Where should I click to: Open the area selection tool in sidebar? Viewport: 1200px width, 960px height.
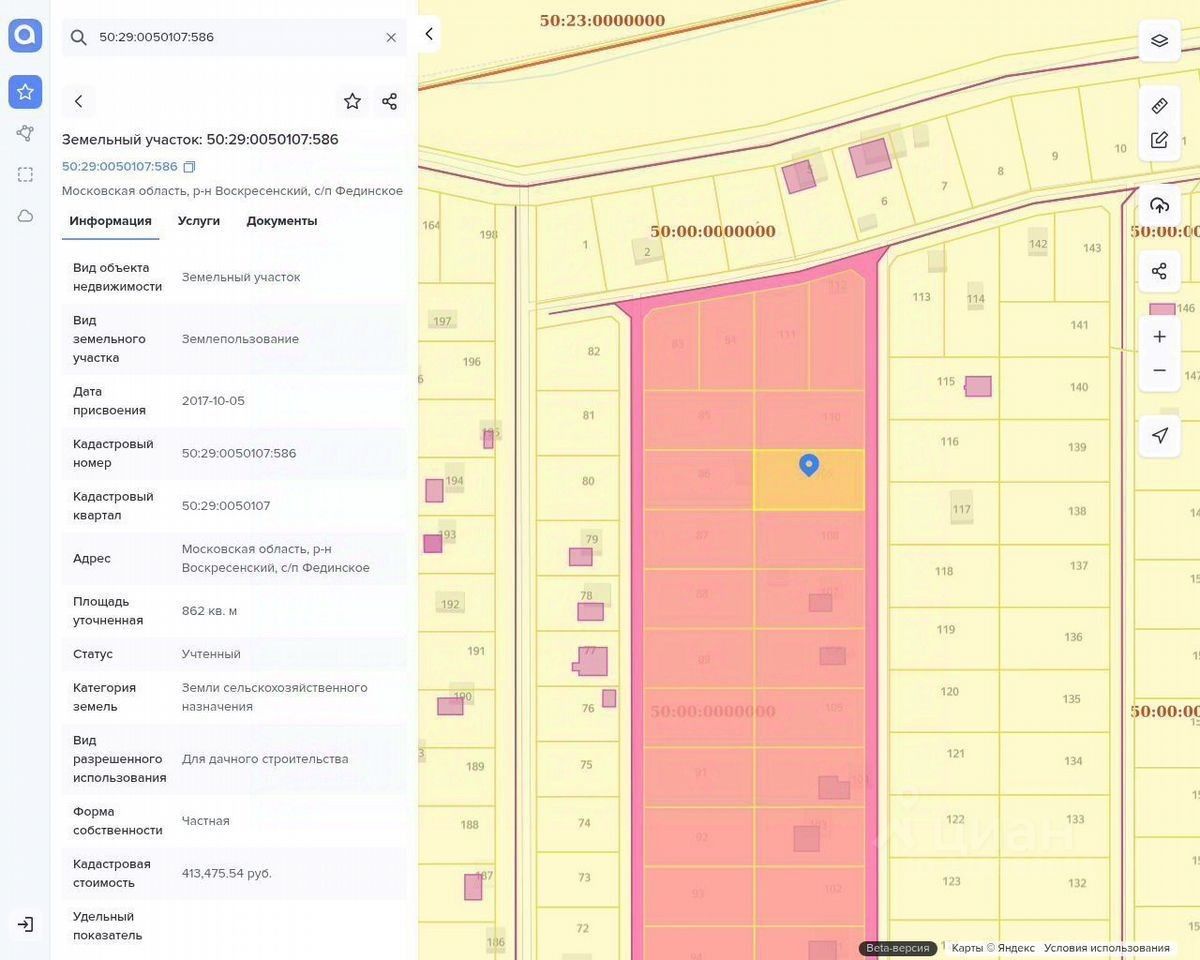coord(25,174)
